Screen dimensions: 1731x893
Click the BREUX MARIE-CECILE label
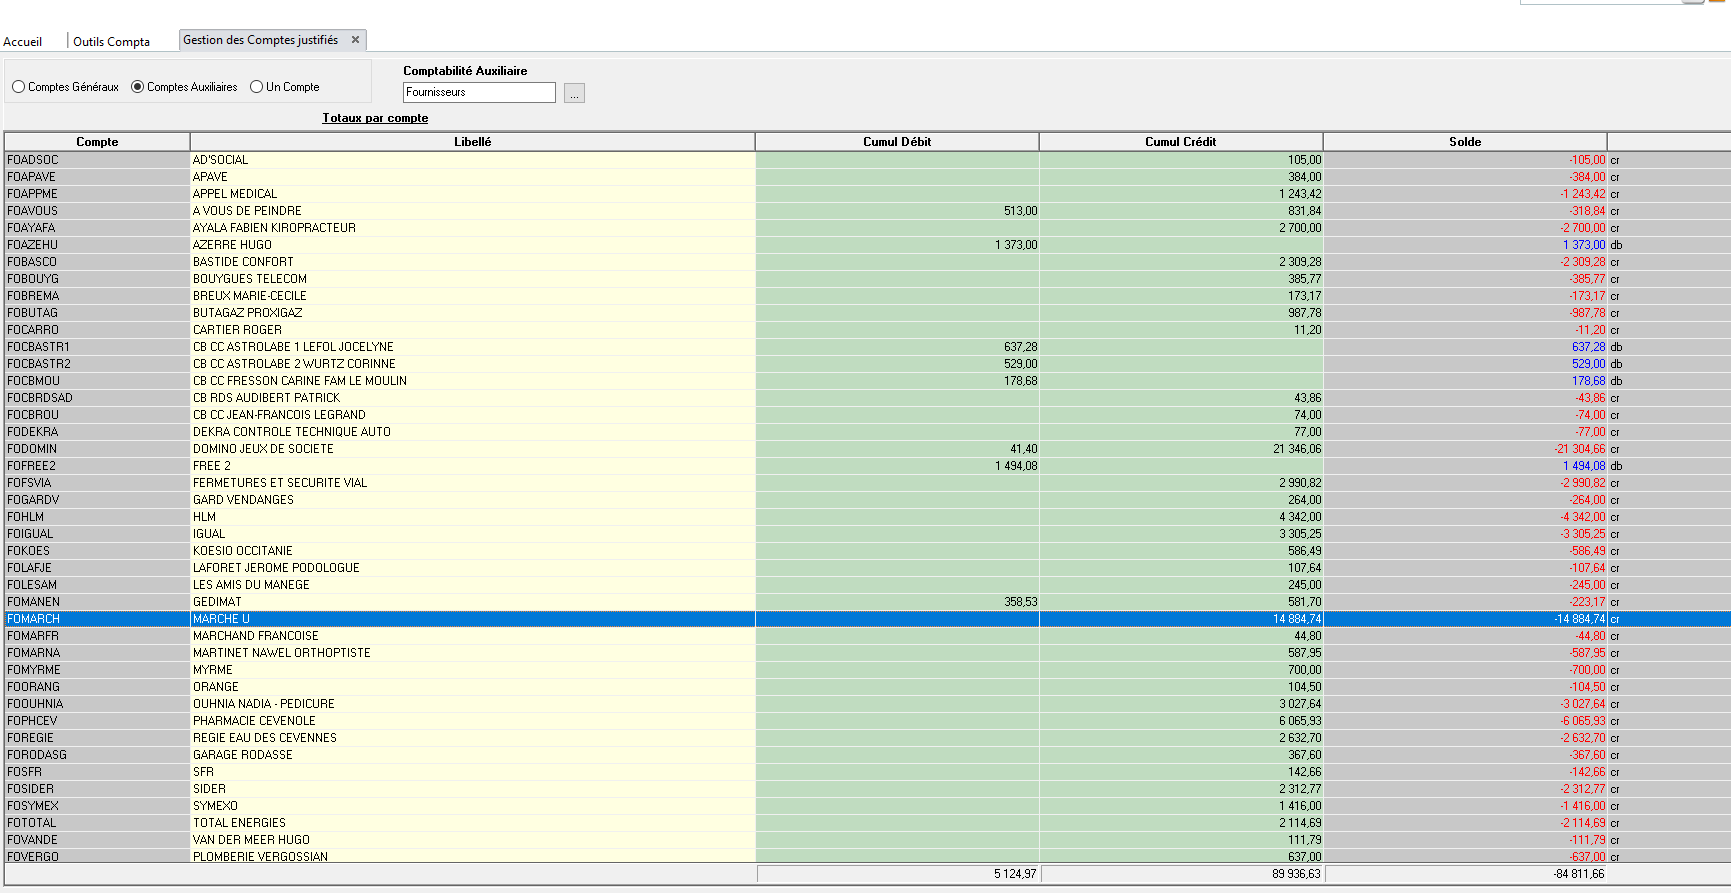[x=250, y=296]
